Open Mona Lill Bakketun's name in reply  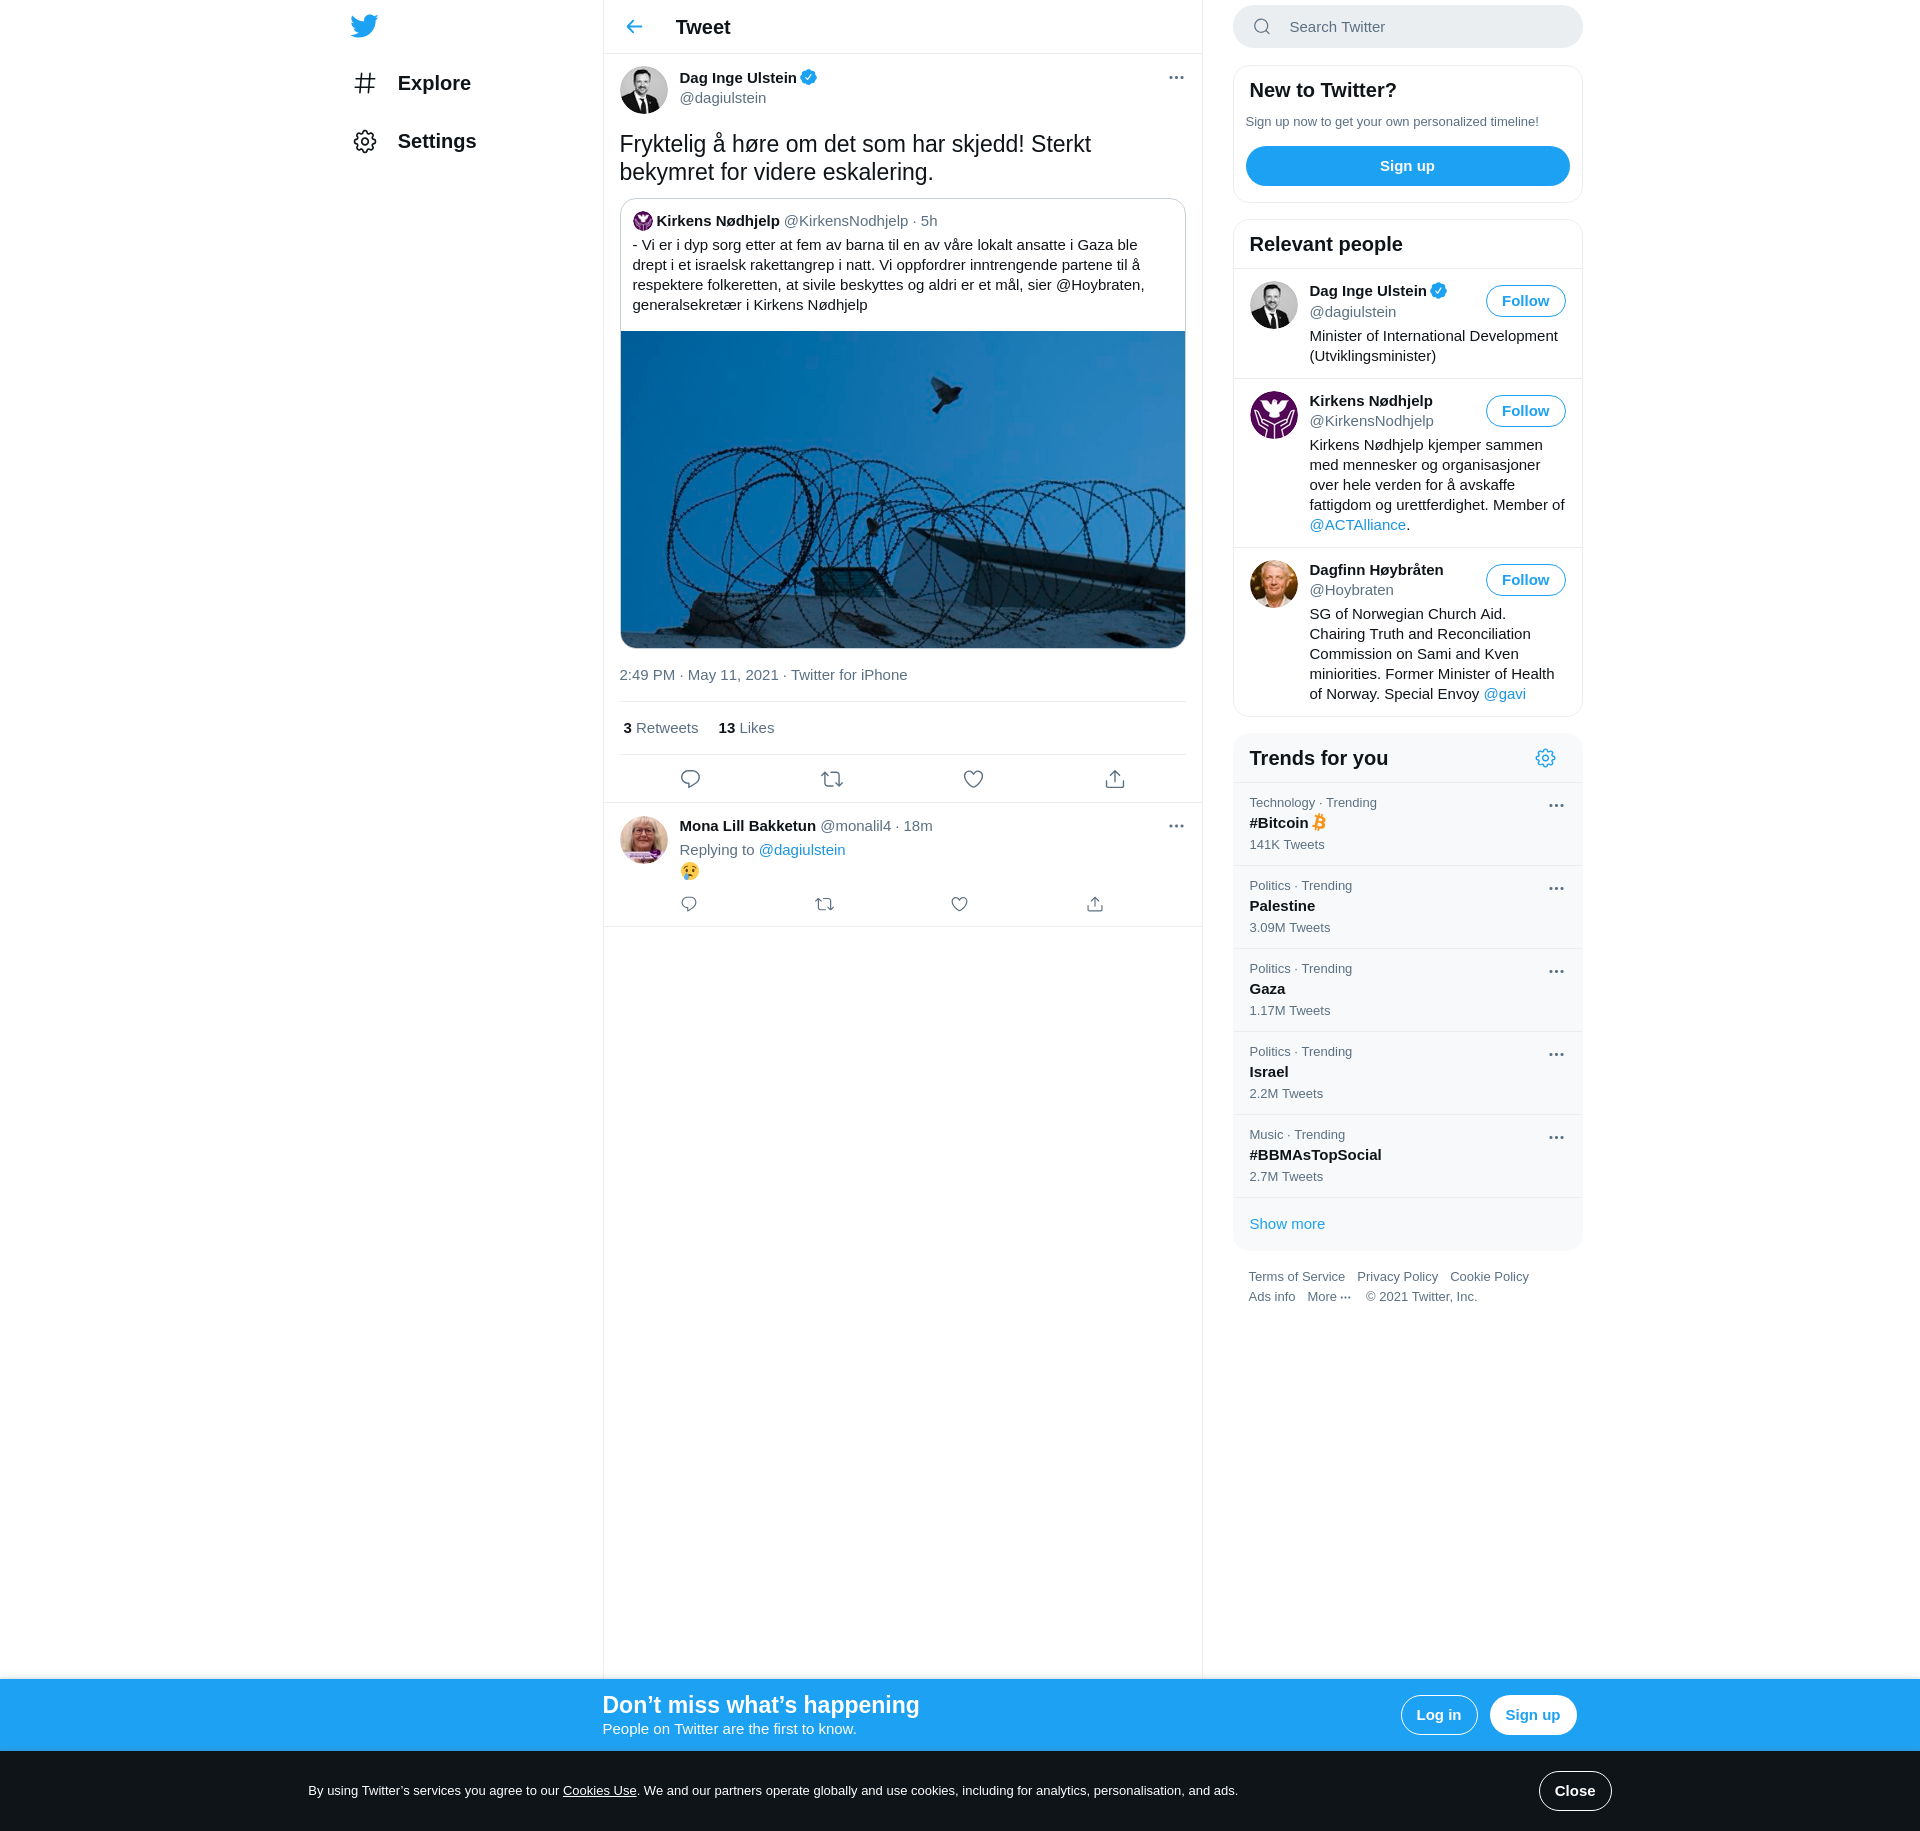[747, 826]
